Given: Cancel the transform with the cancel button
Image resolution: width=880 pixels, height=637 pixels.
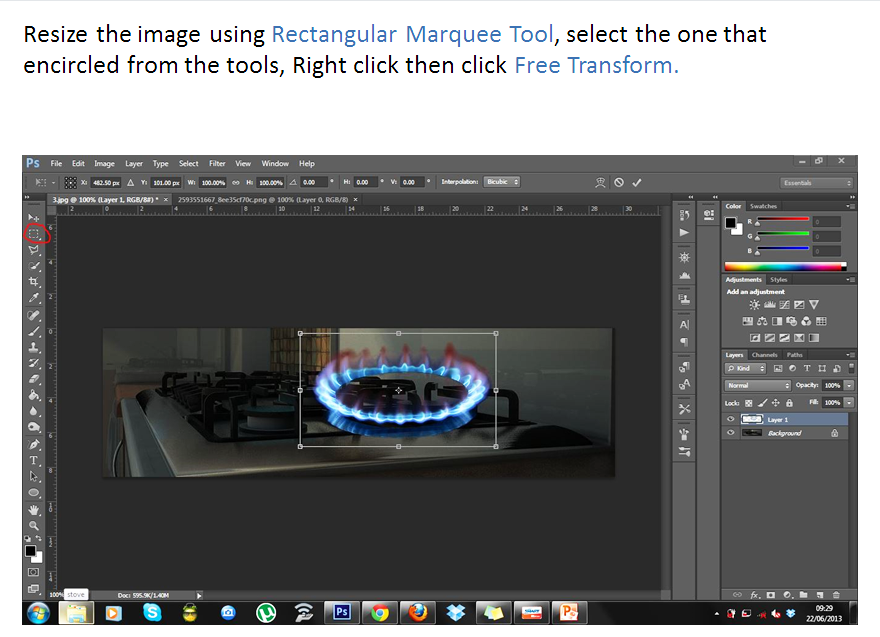Looking at the screenshot, I should (x=618, y=181).
